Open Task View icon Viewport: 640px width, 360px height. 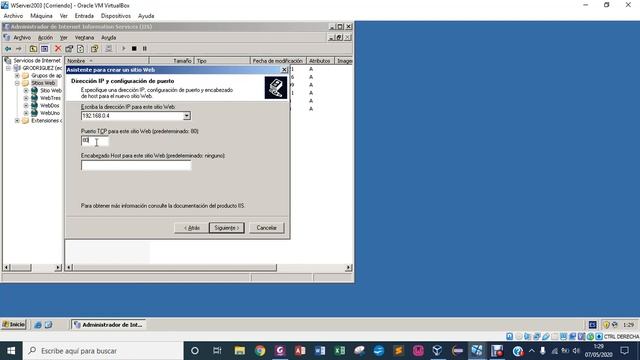[x=217, y=351]
